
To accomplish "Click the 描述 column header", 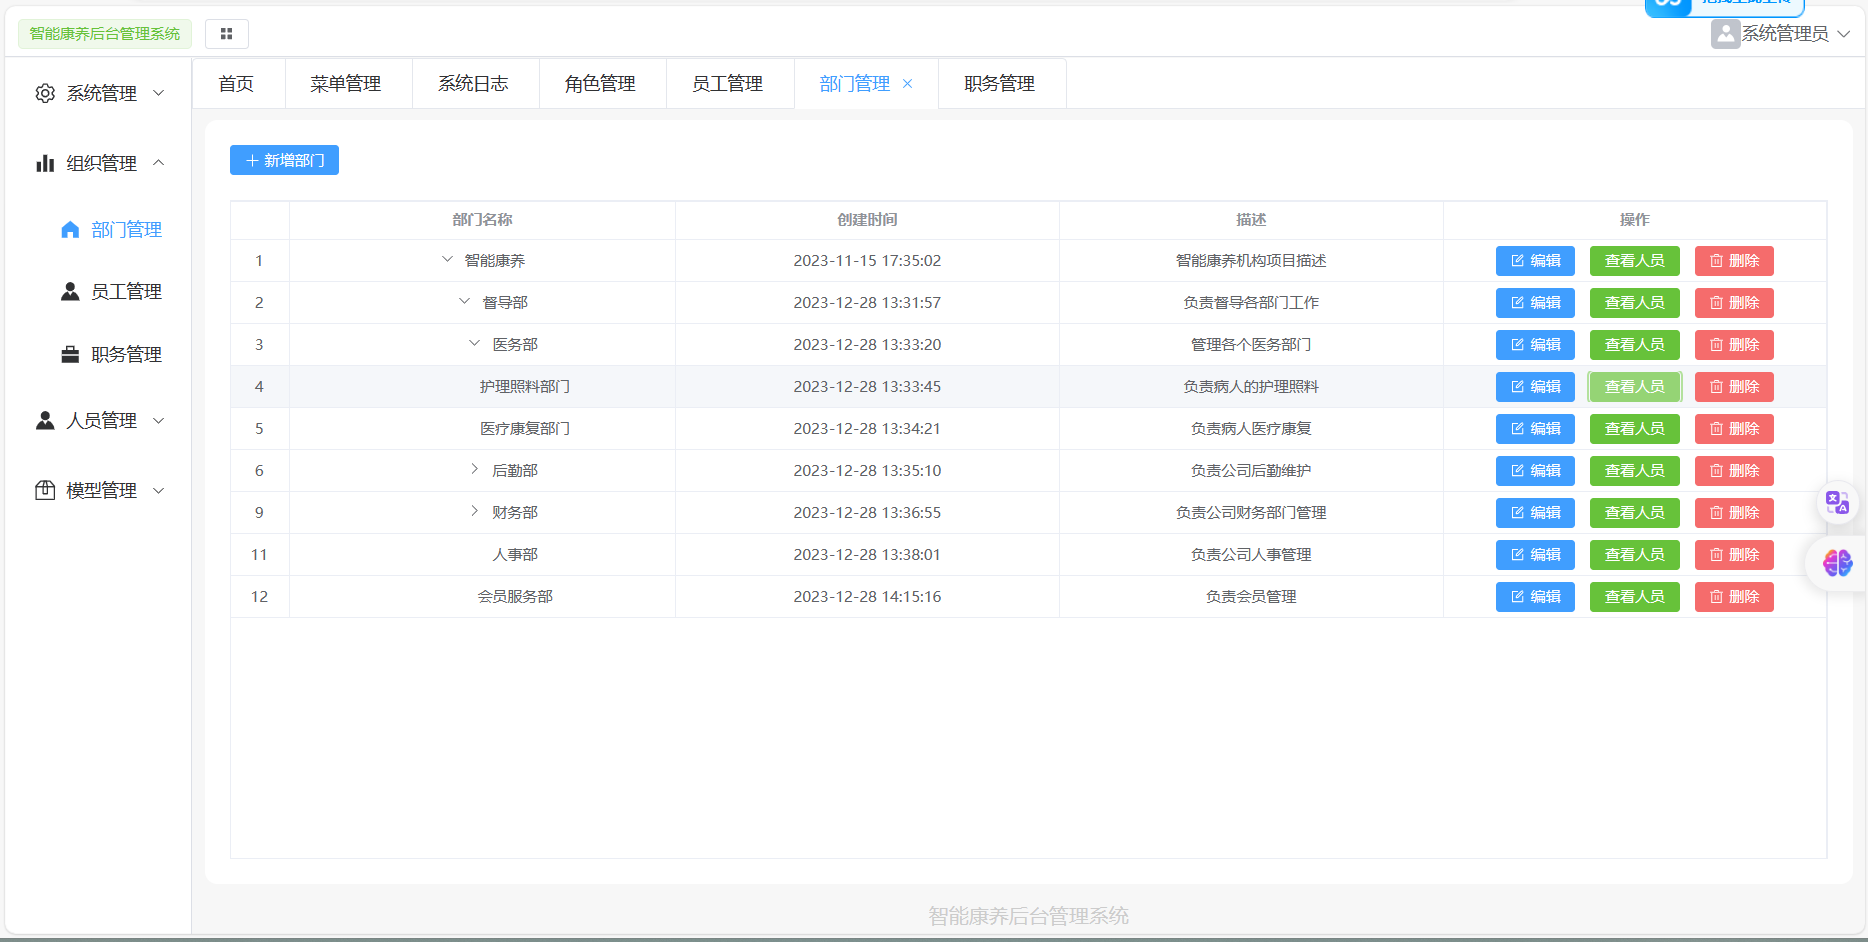I will click(1251, 220).
